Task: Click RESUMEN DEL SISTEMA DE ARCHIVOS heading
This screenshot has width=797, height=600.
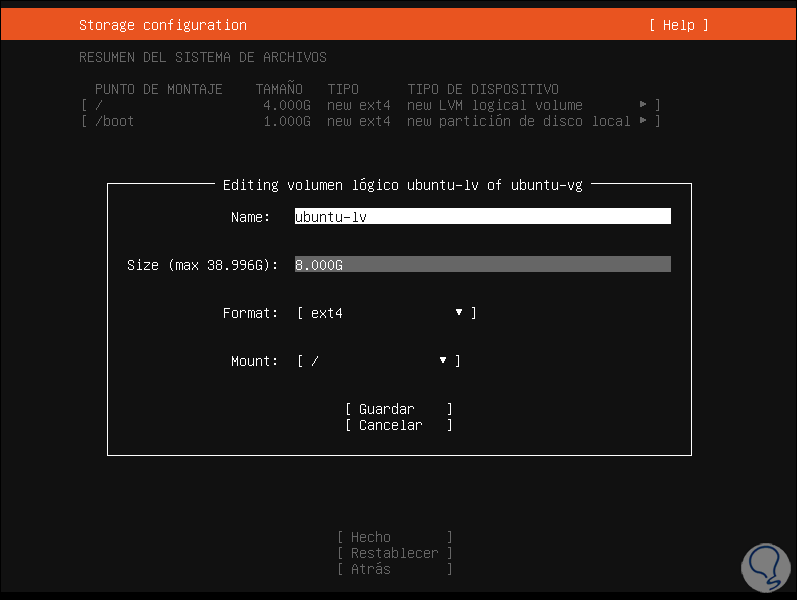Action: (x=203, y=57)
